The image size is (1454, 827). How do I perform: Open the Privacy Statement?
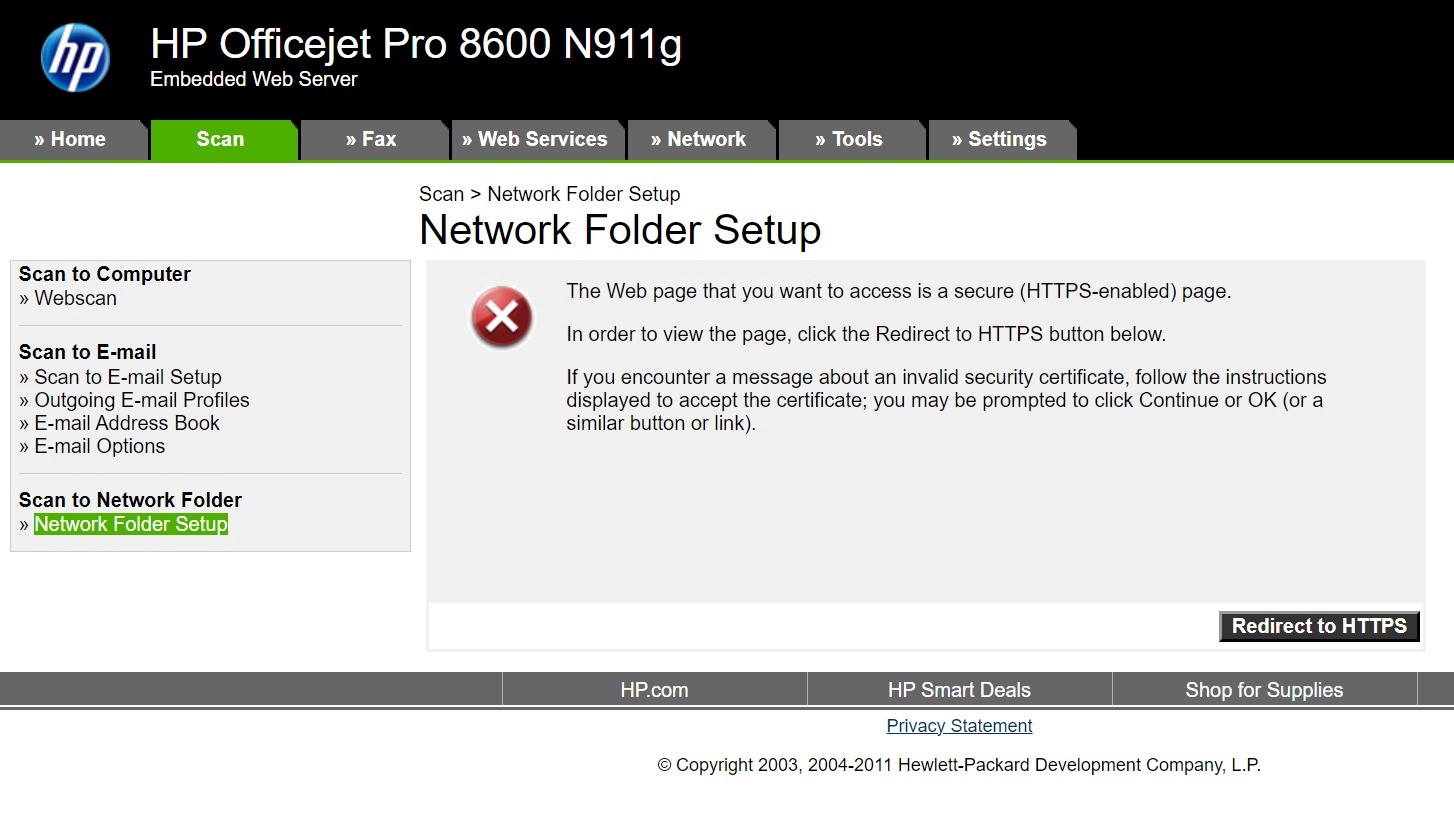click(959, 726)
